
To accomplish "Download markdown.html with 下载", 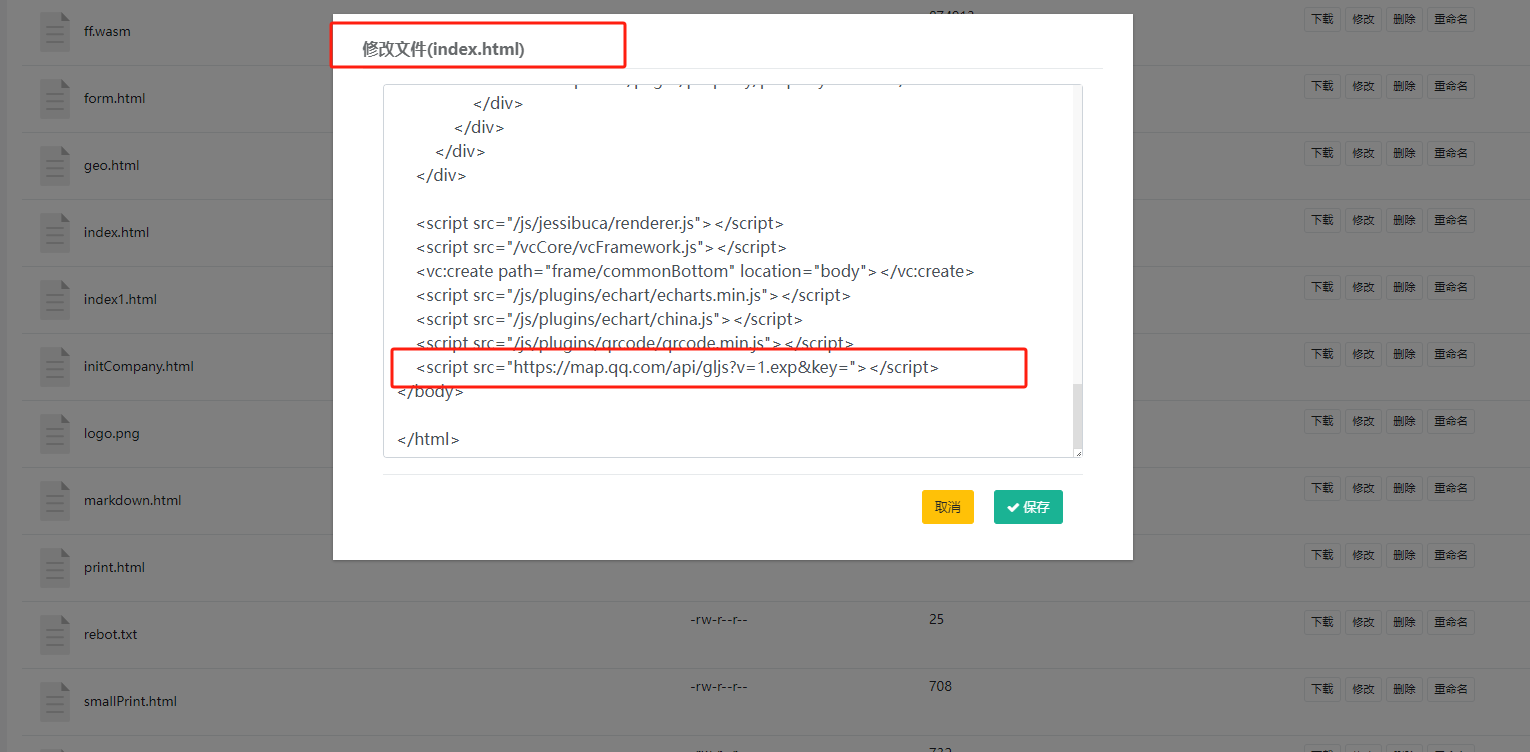I will click(x=1322, y=488).
